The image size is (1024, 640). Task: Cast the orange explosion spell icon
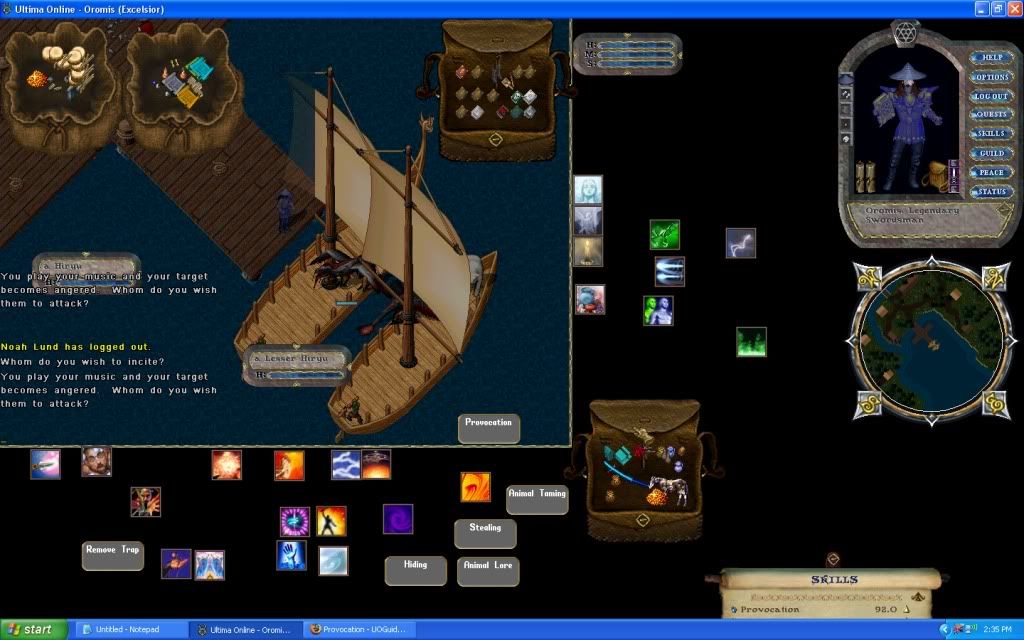(x=227, y=465)
